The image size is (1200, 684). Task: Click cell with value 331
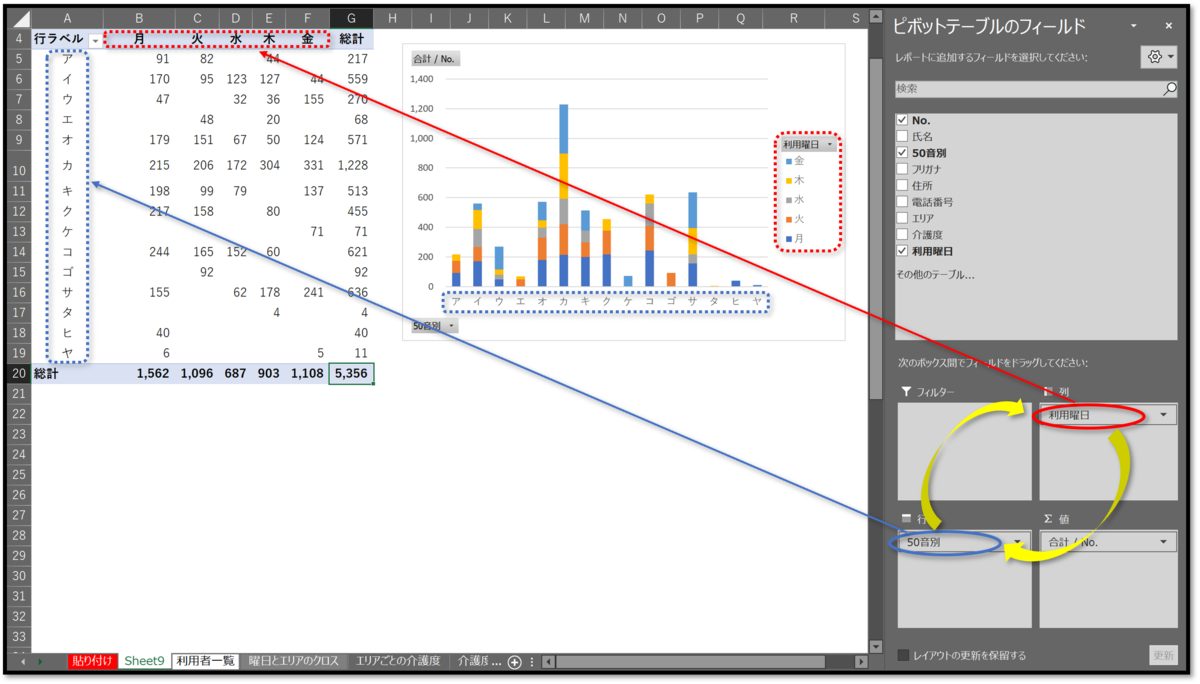(x=307, y=165)
